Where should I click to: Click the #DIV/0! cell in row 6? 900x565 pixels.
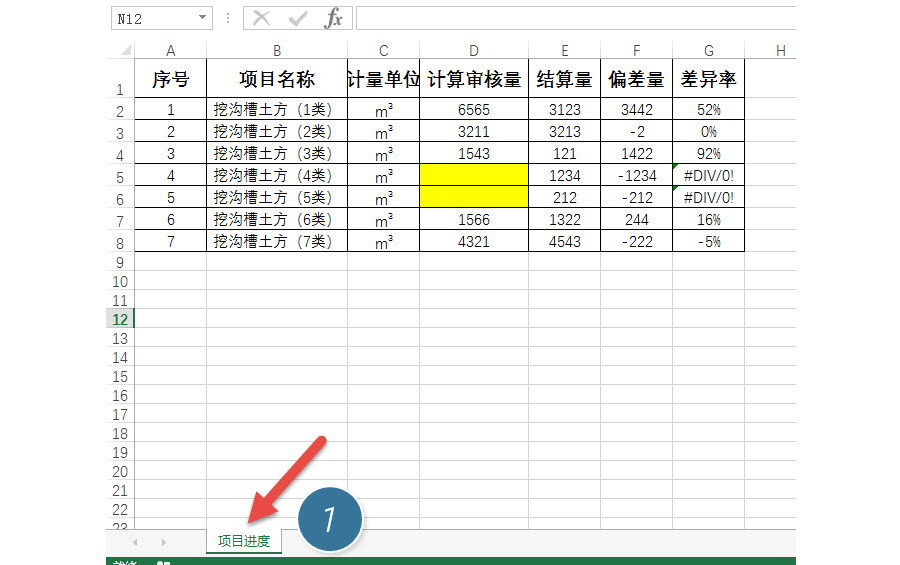708,197
